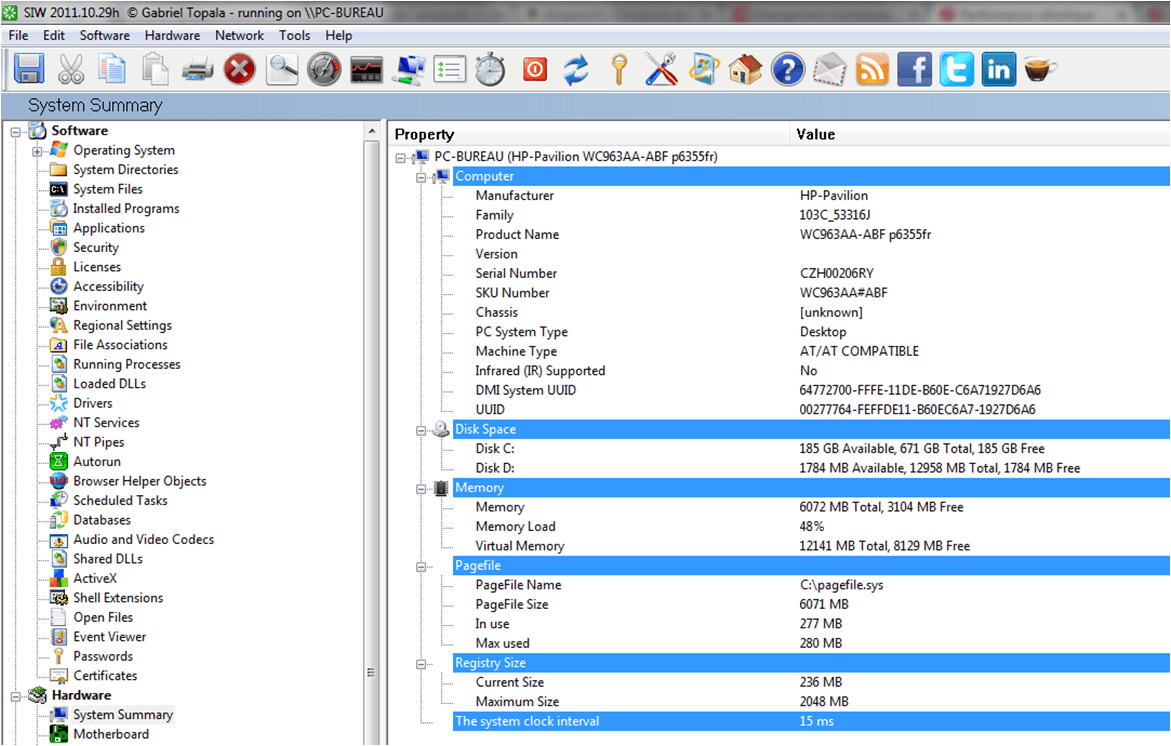This screenshot has width=1171, height=746.
Task: Select Running Processes in the tree
Action: click(x=126, y=364)
